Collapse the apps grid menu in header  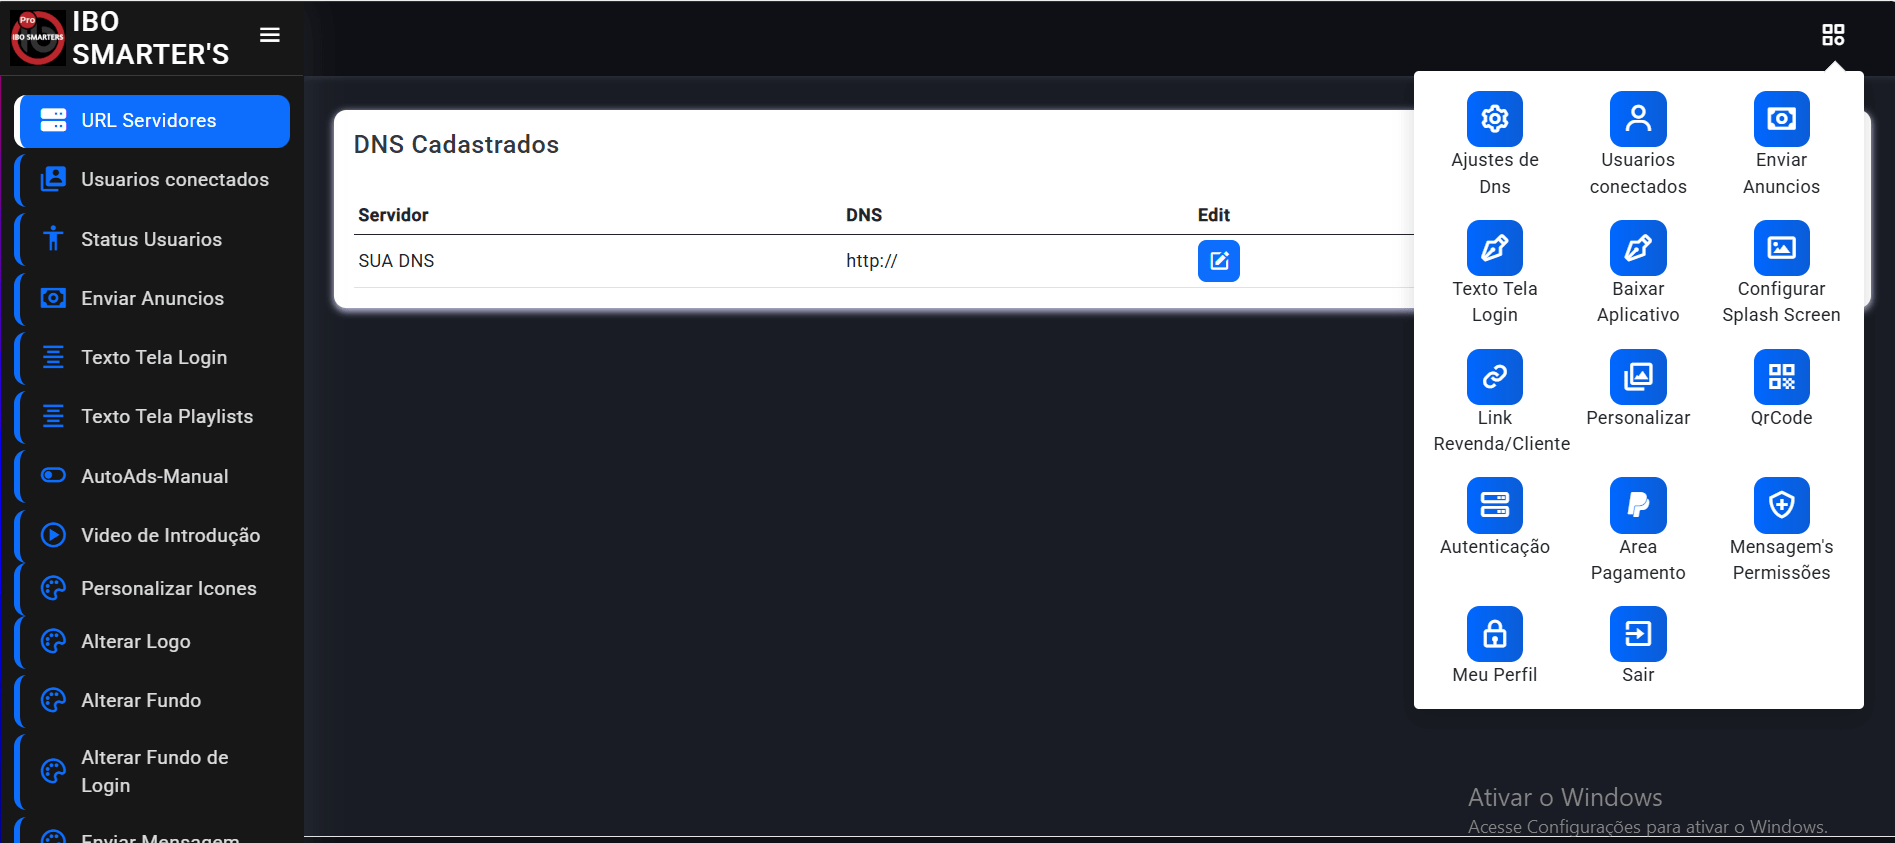1832,35
